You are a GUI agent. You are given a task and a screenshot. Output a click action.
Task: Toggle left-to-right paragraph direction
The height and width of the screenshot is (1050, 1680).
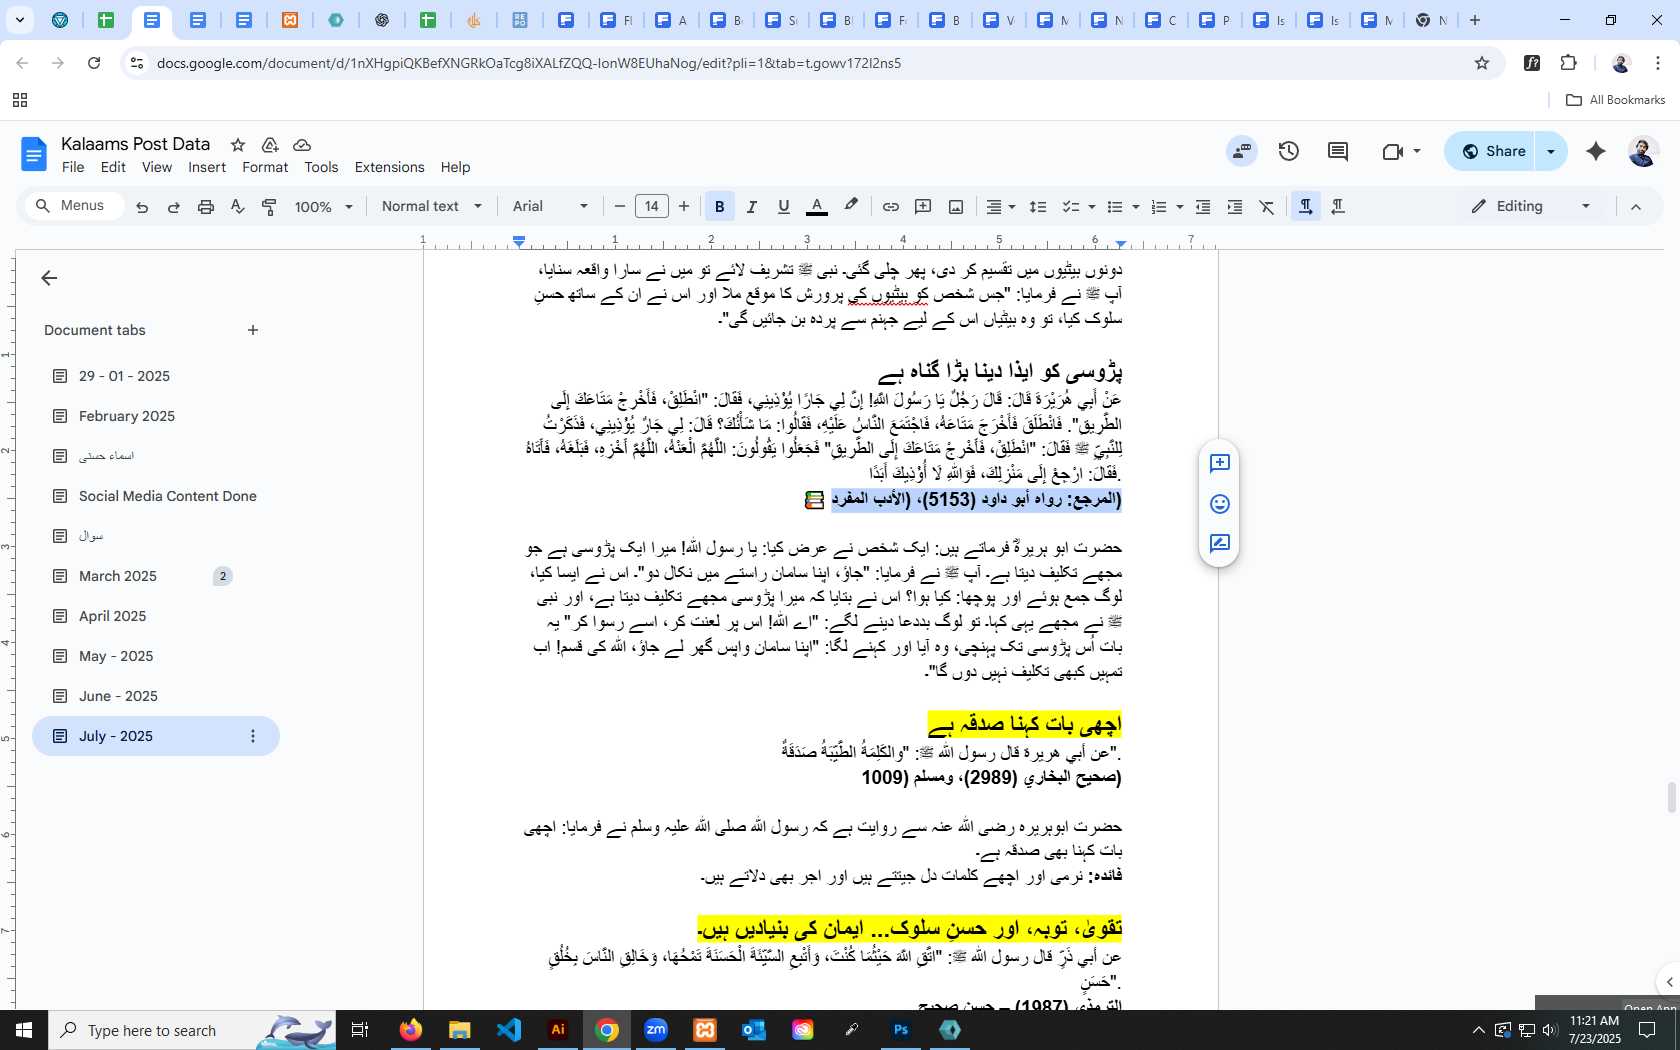(x=1306, y=207)
